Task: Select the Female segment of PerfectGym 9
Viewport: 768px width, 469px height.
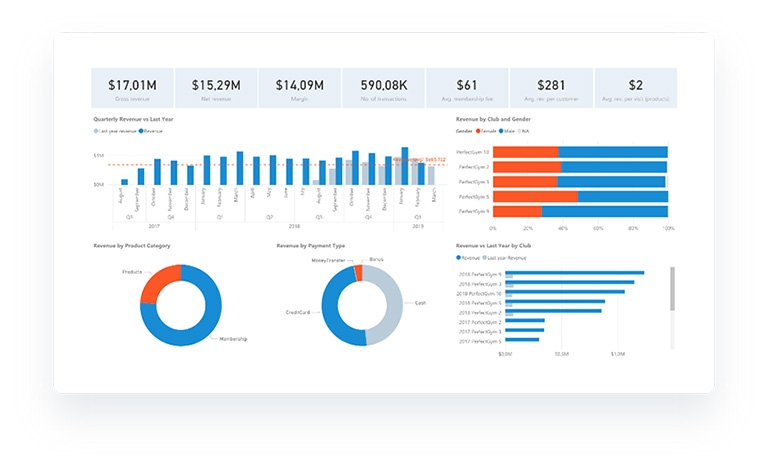Action: pyautogui.click(x=517, y=211)
